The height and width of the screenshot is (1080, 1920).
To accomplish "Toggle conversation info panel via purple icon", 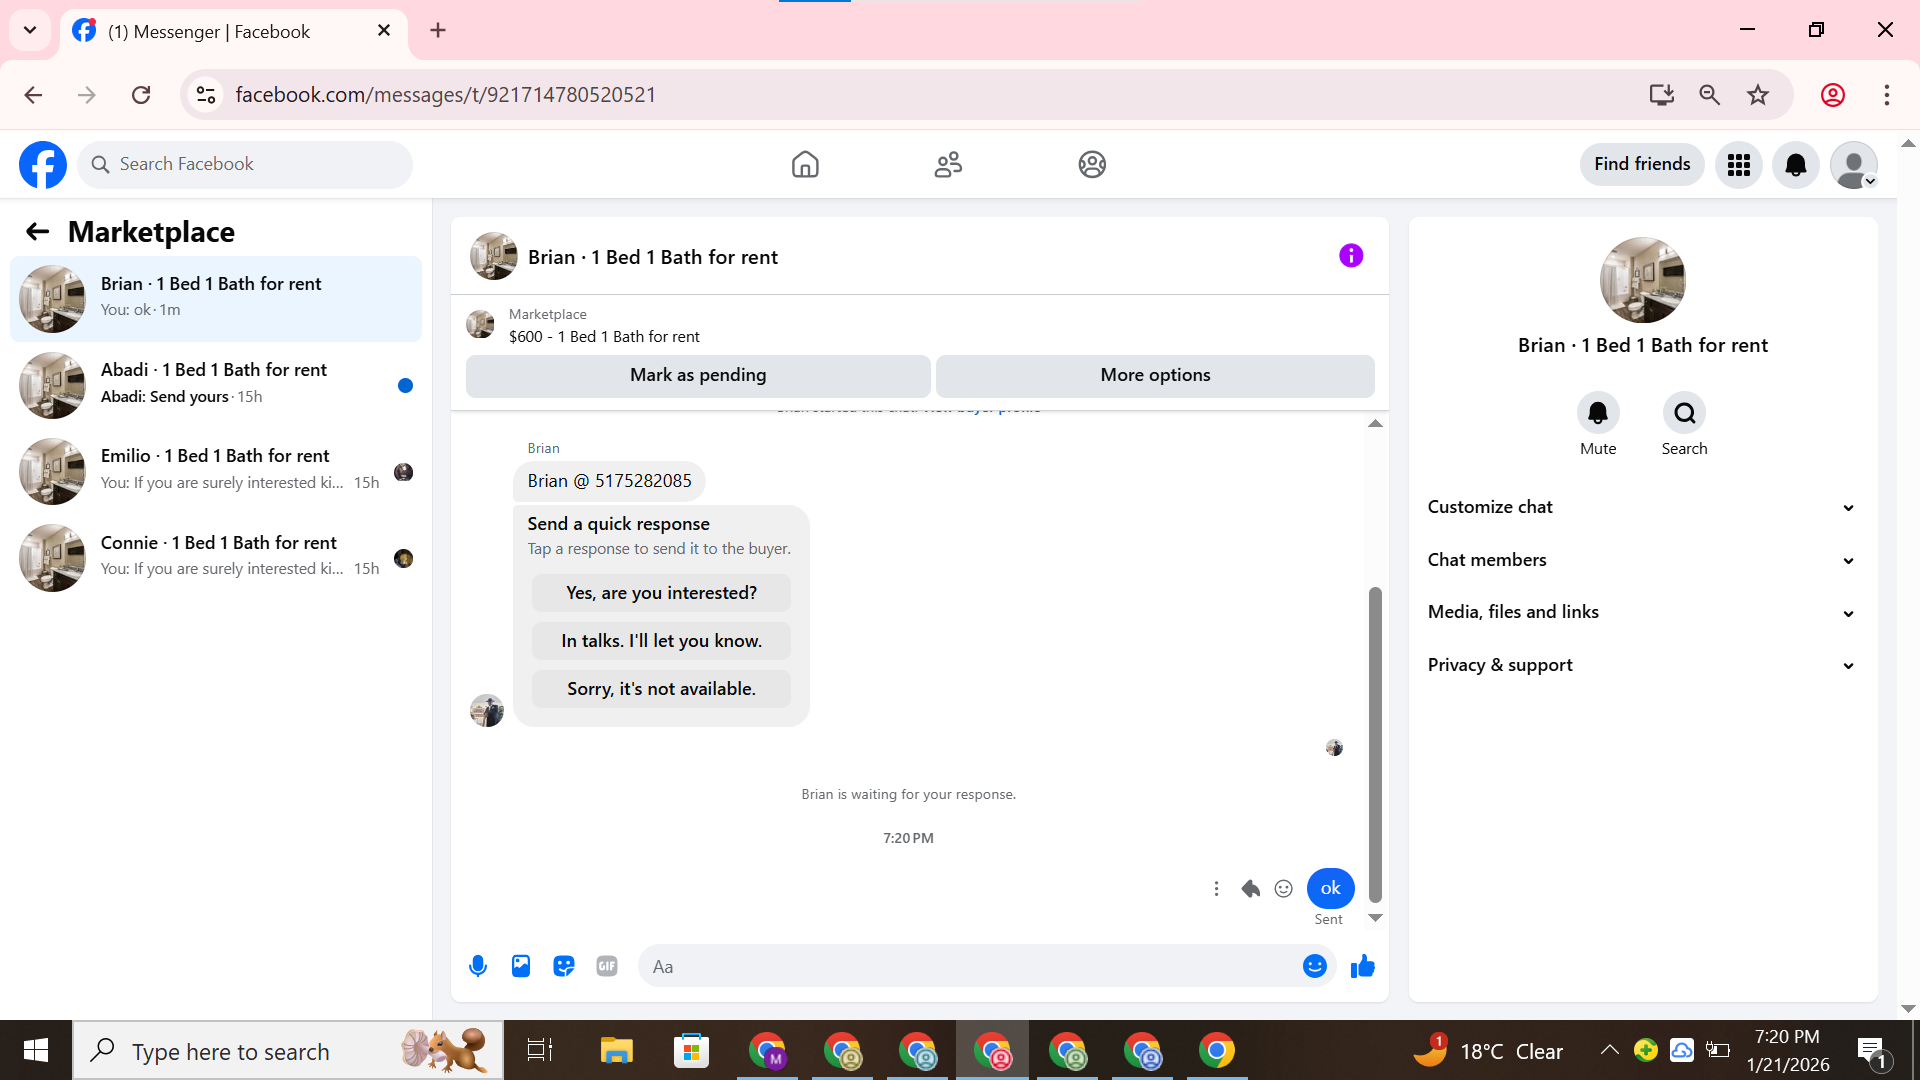I will (x=1351, y=256).
